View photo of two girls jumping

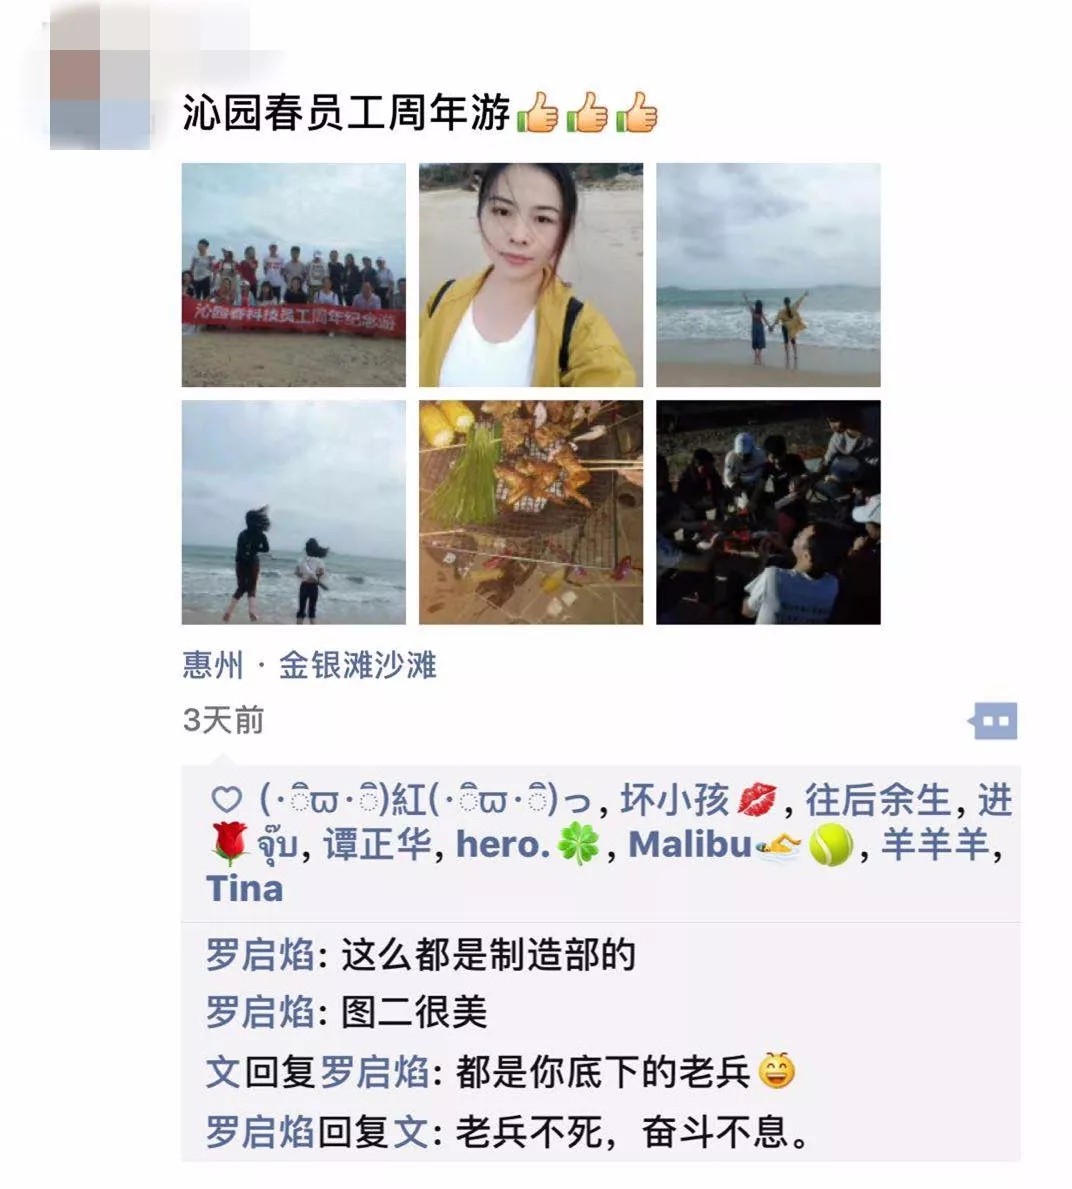[294, 513]
